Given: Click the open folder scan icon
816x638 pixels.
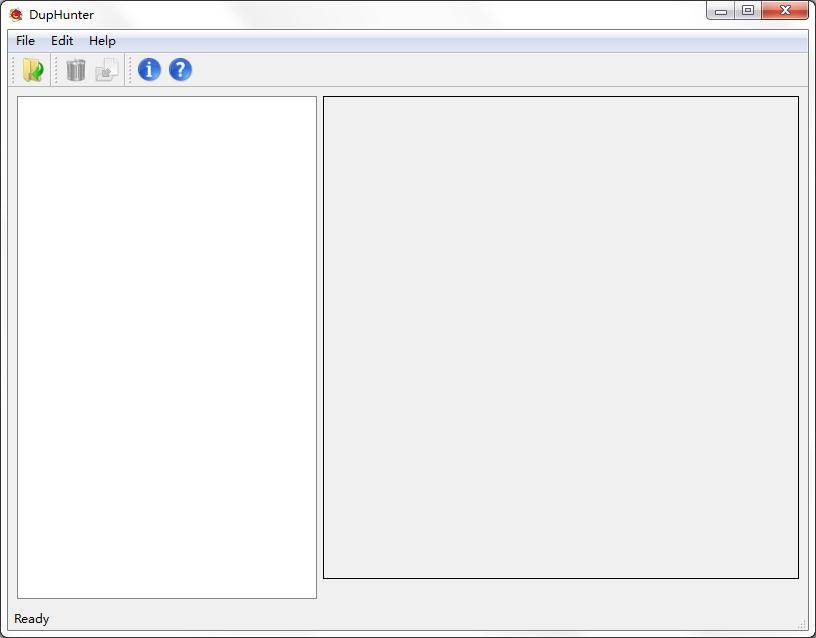Looking at the screenshot, I should 33,70.
